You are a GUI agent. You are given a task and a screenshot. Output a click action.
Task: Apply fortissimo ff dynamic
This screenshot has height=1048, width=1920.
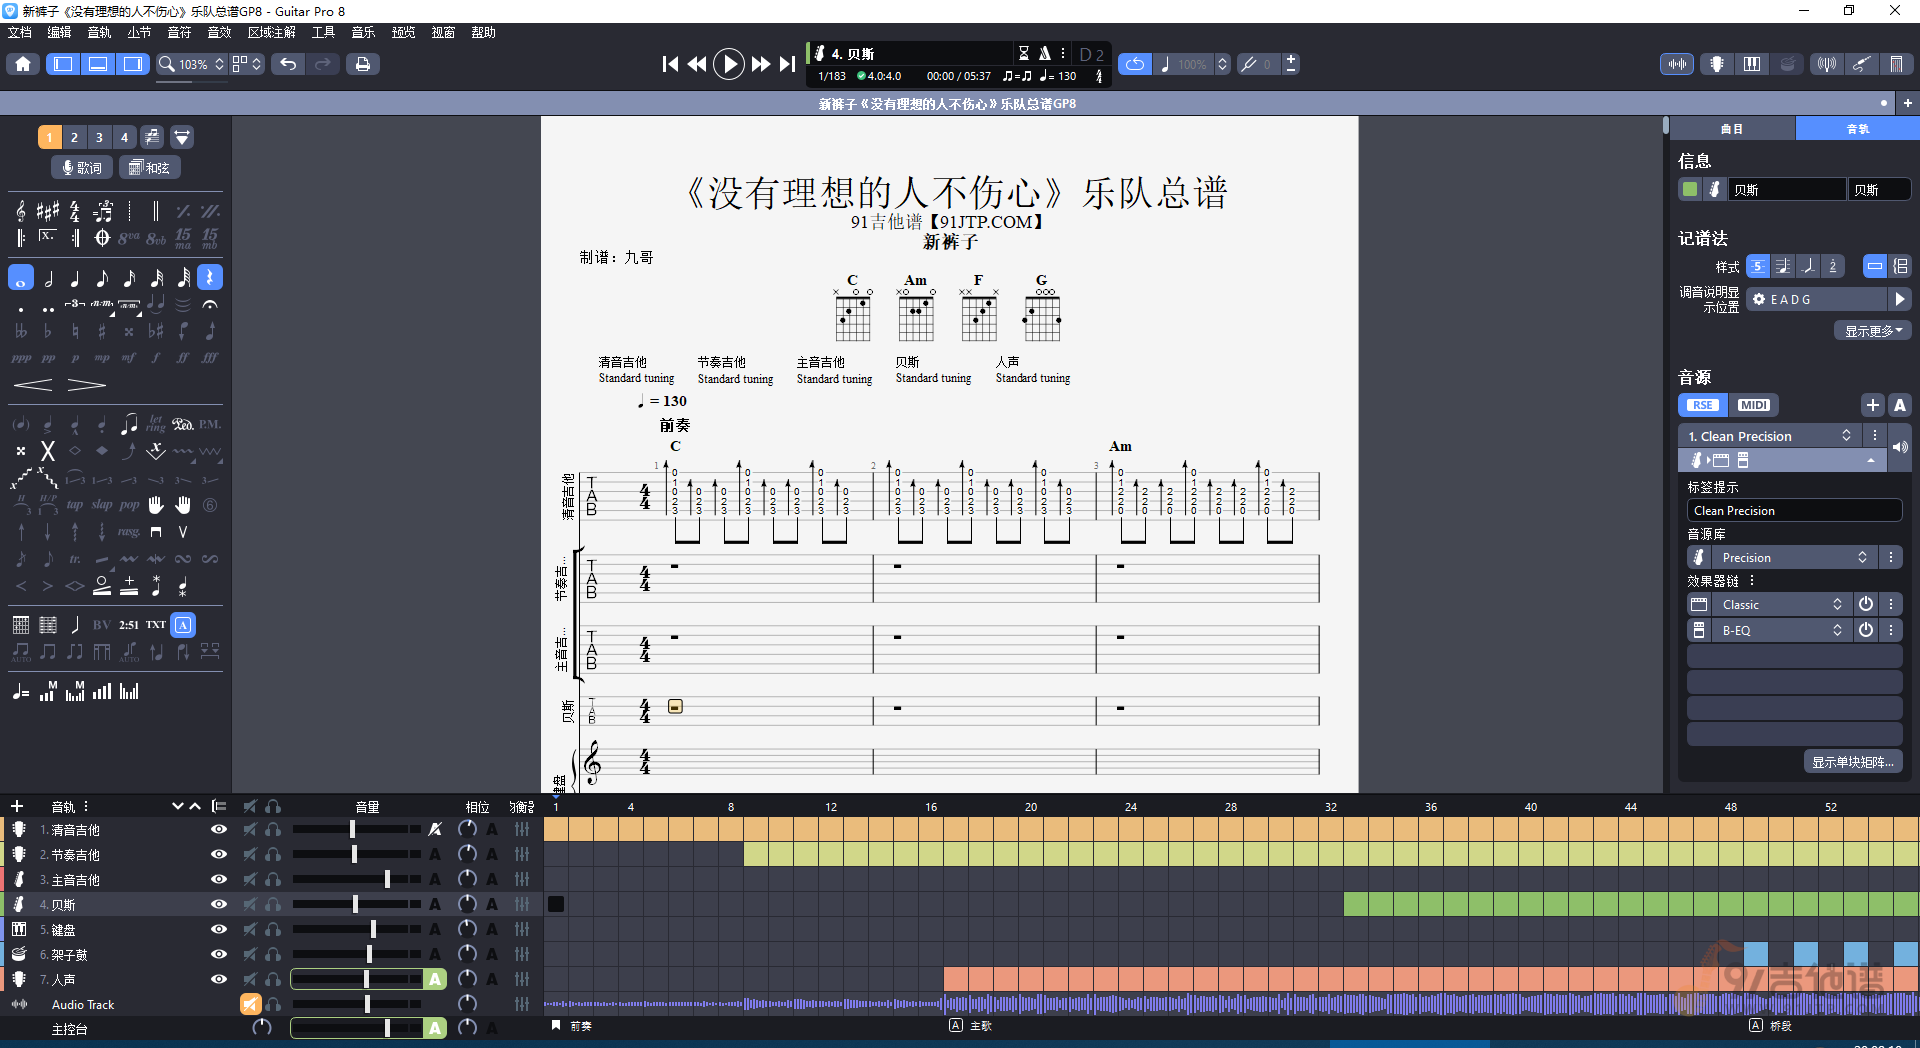pyautogui.click(x=183, y=358)
